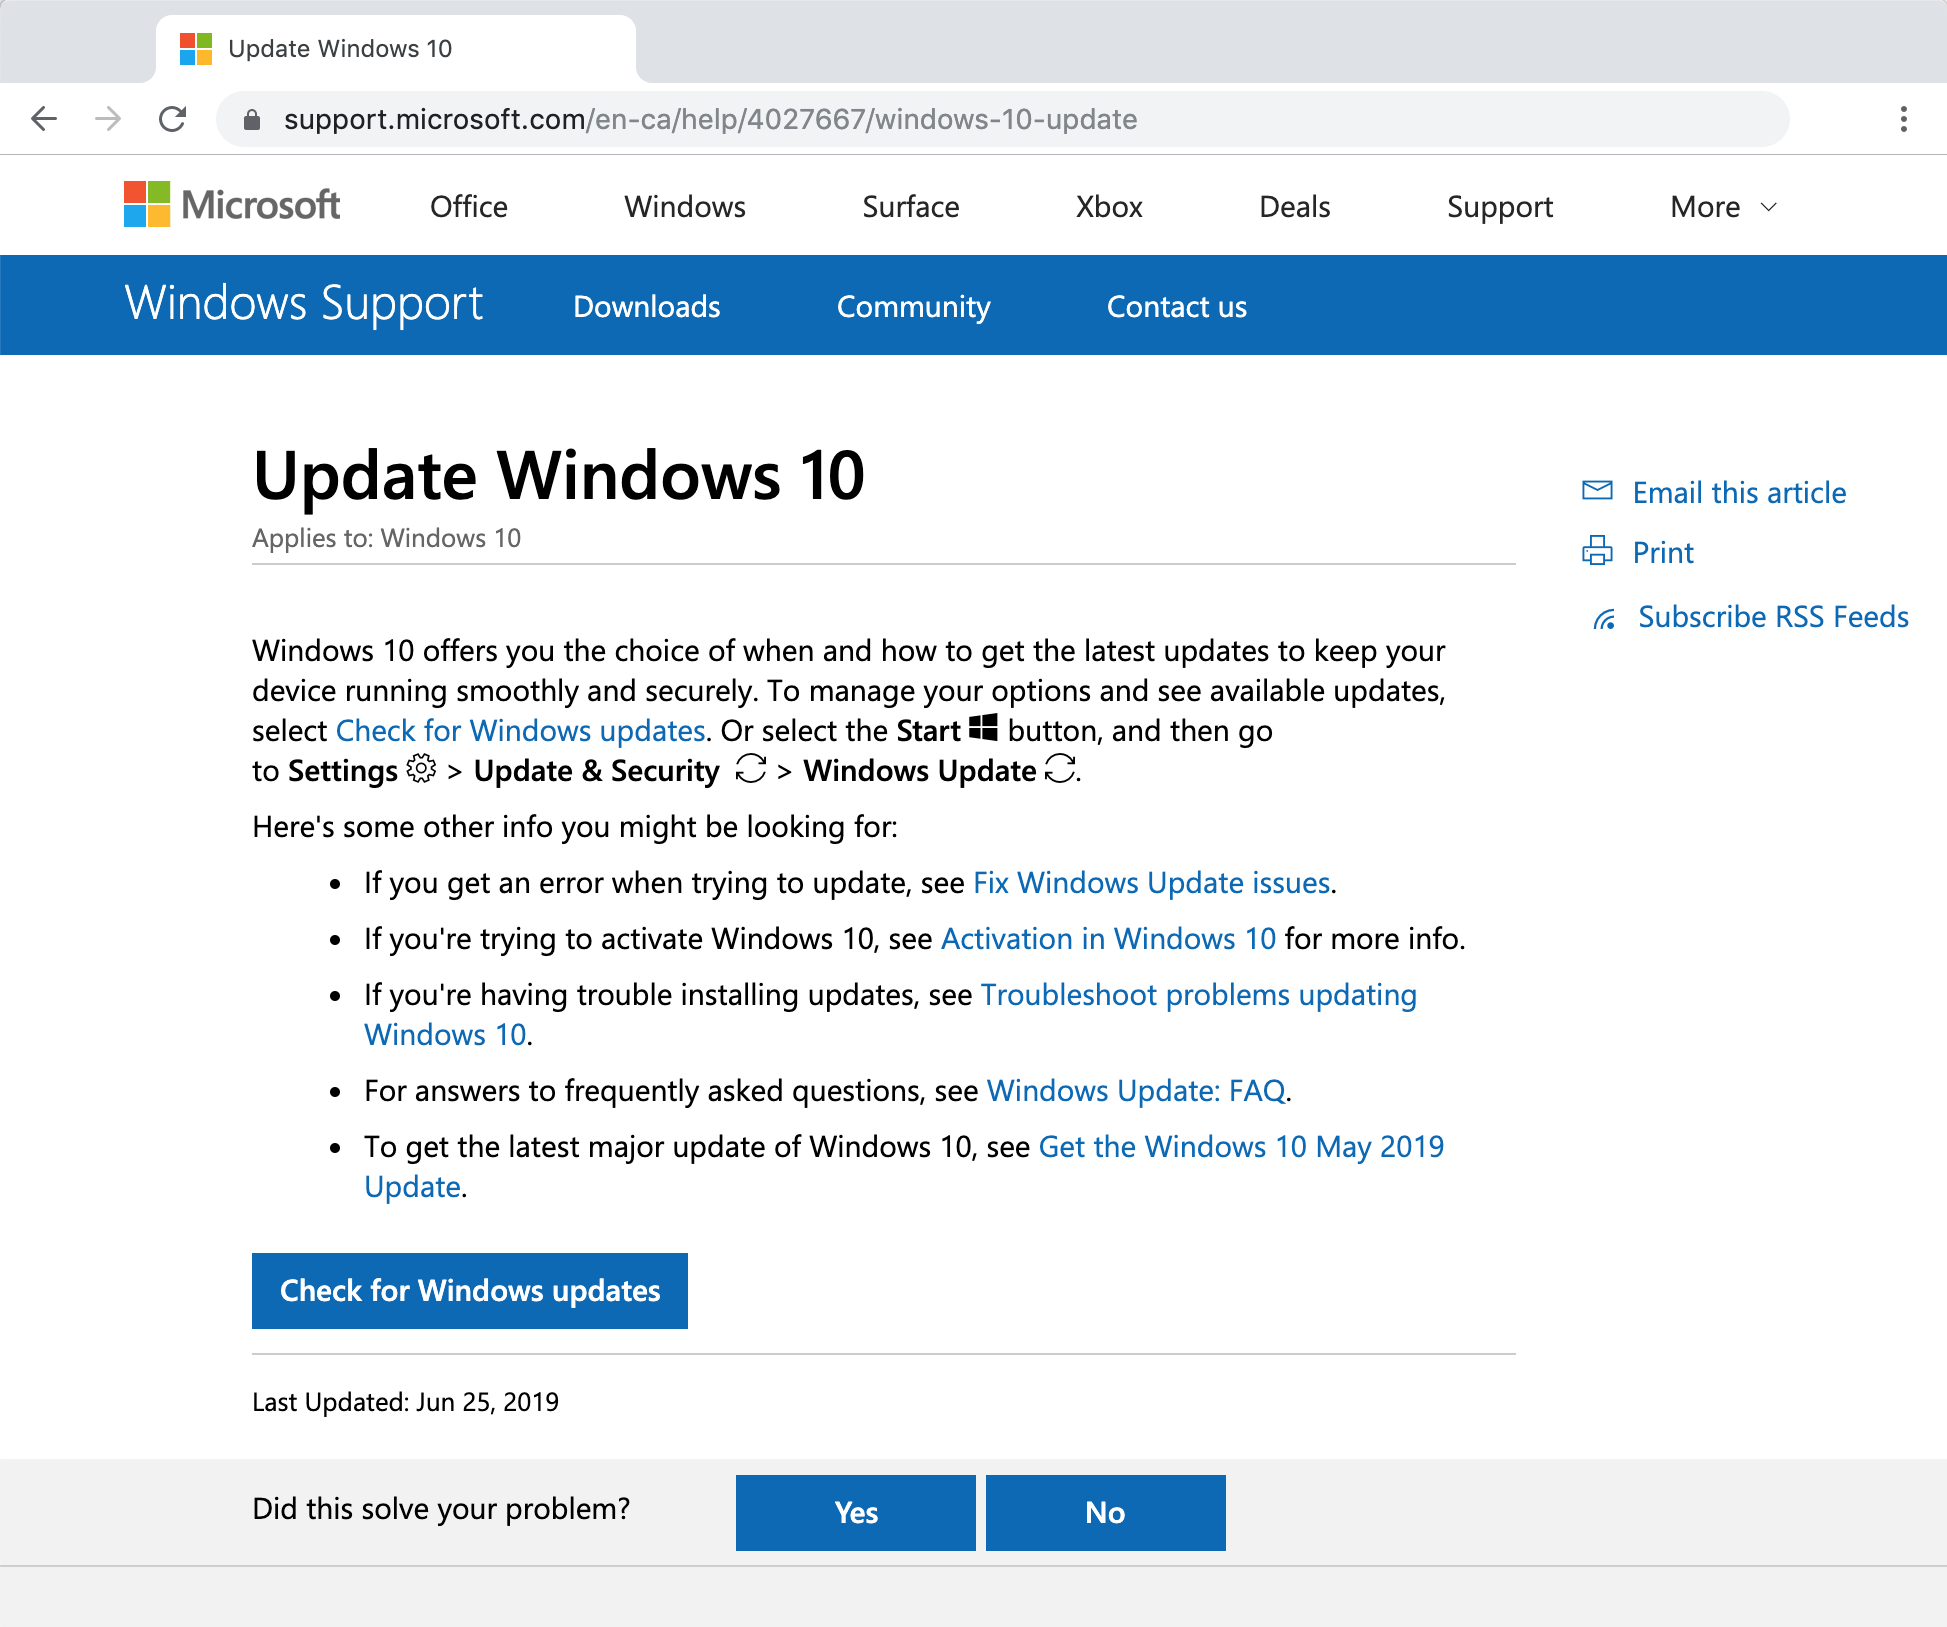1947x1627 pixels.
Task: Click the browser back arrow
Action: (x=44, y=119)
